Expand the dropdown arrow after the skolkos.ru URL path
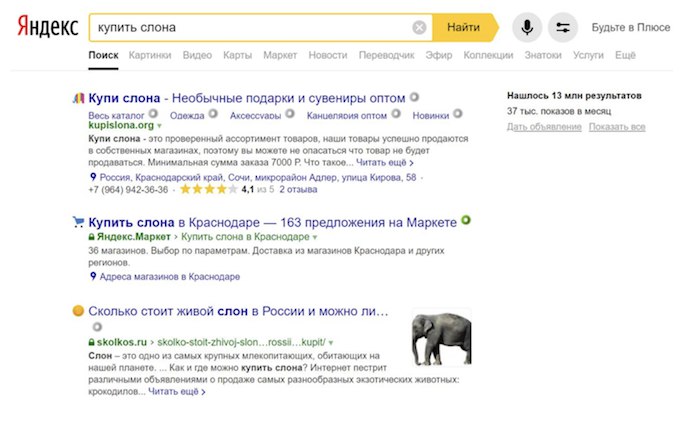The height and width of the screenshot is (424, 700). tap(331, 343)
